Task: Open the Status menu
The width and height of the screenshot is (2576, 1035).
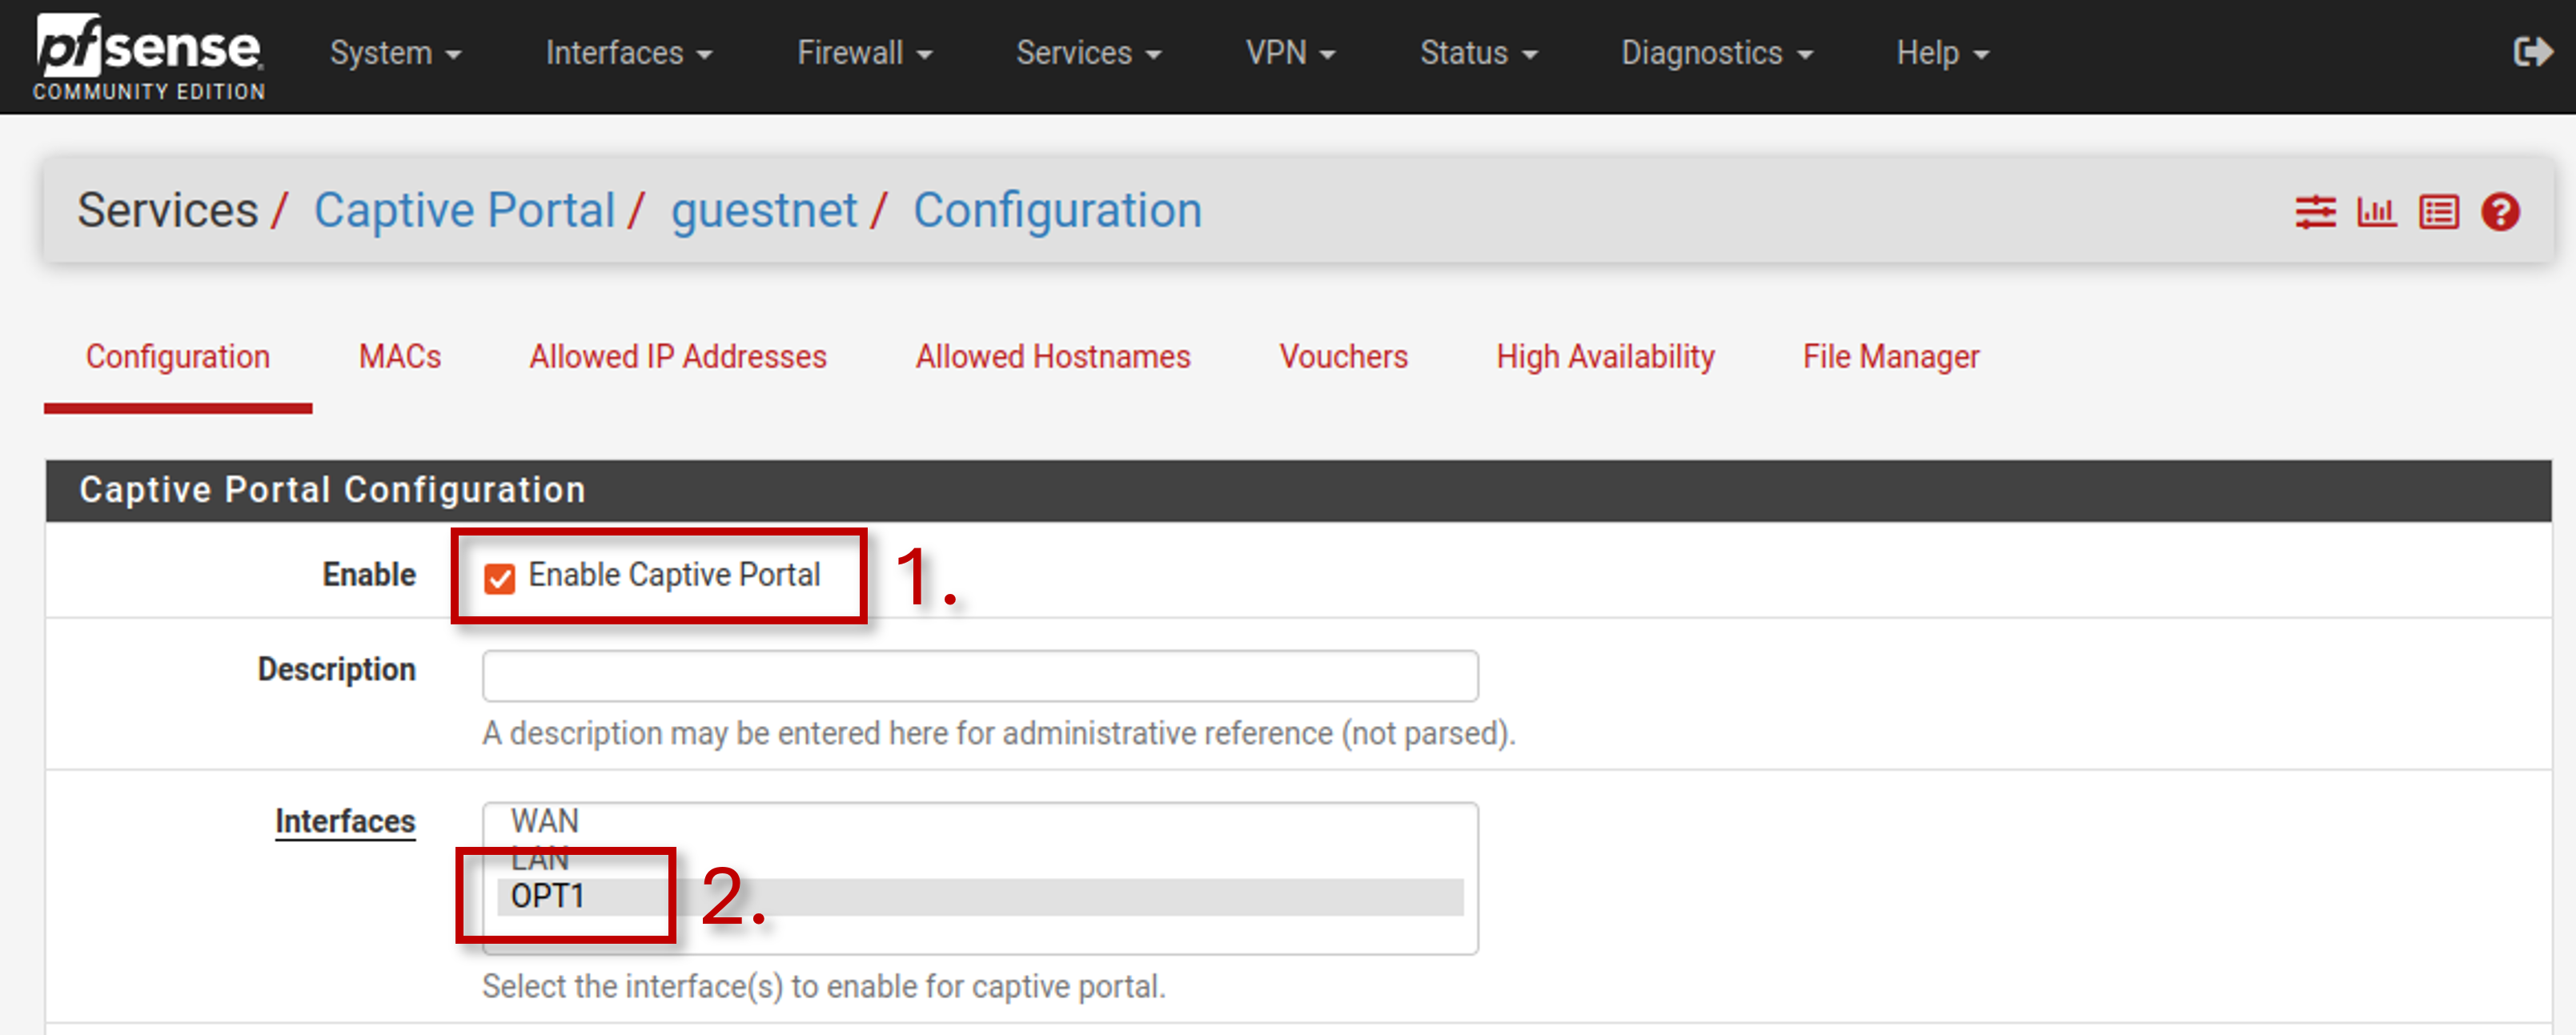Action: click(x=1479, y=53)
